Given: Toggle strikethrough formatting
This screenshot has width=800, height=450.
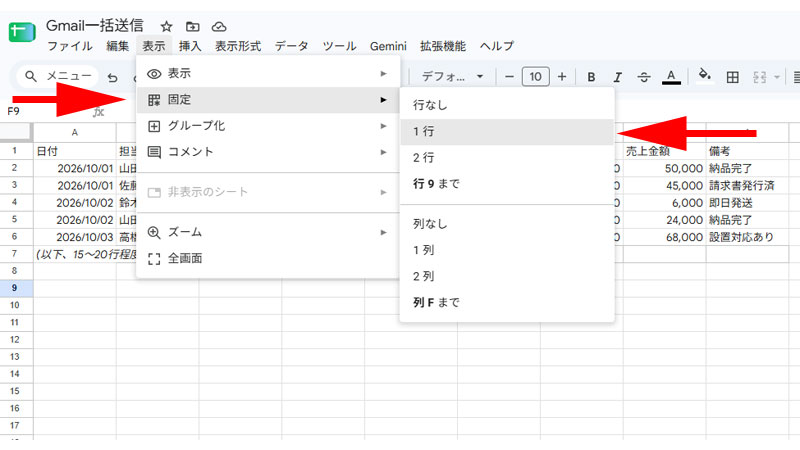Looking at the screenshot, I should (644, 77).
